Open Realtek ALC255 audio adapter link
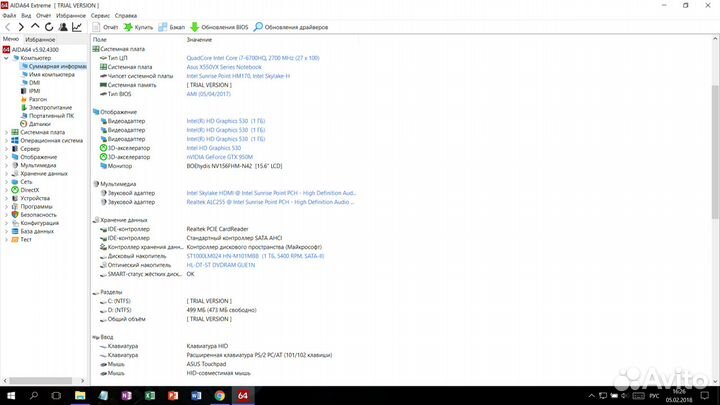 pos(270,202)
